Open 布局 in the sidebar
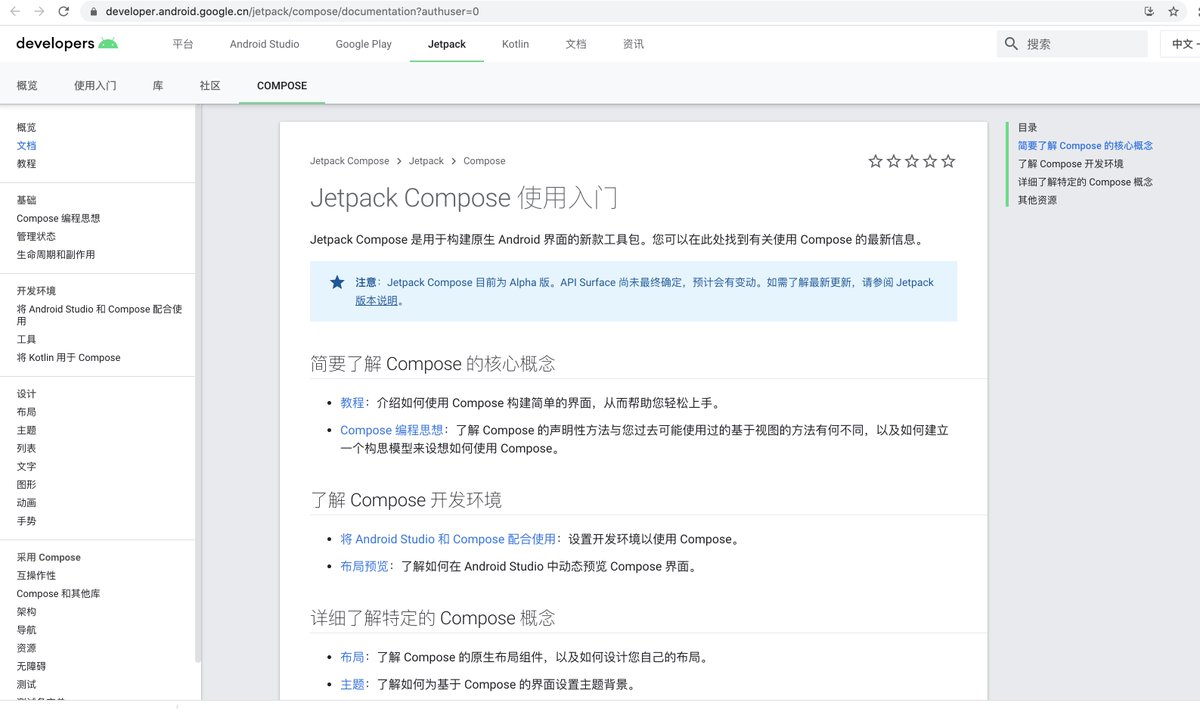The width and height of the screenshot is (1200, 709). click(26, 412)
